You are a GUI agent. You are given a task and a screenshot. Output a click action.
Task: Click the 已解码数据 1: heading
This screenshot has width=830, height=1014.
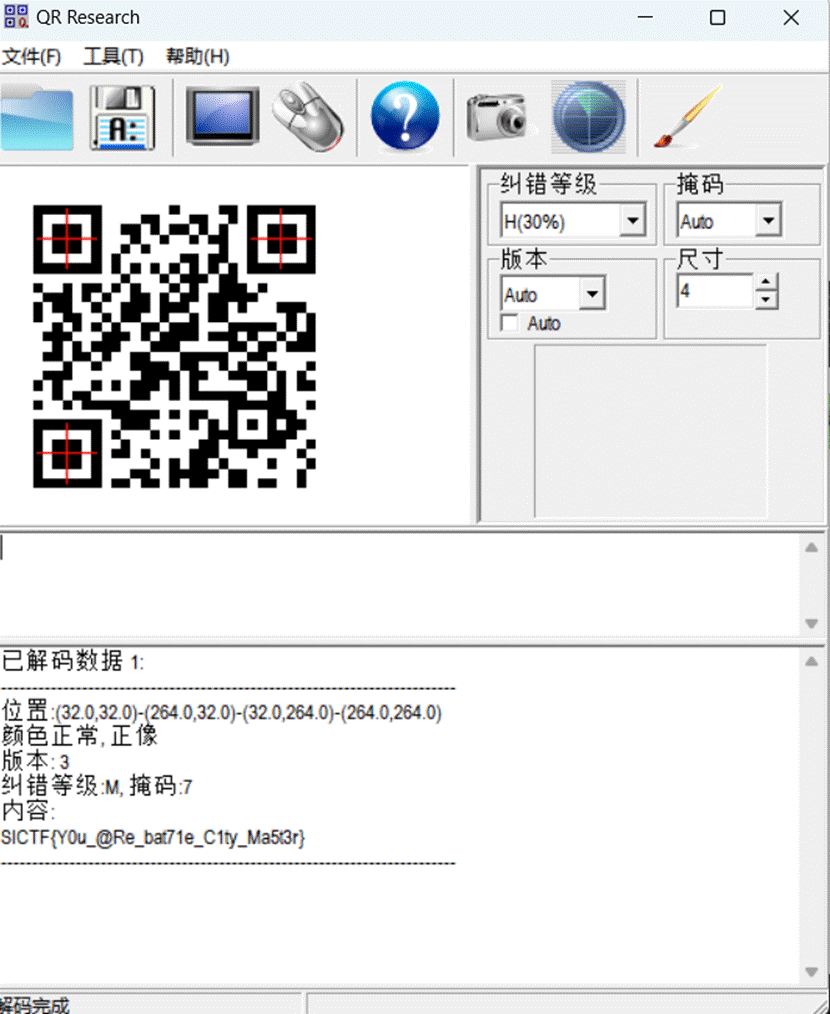coord(72,662)
